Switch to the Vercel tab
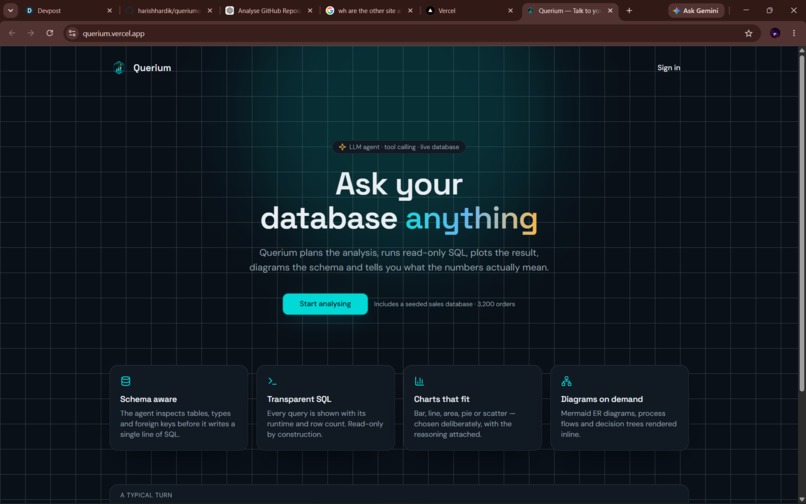Screen dimensions: 806x504 [469, 10]
